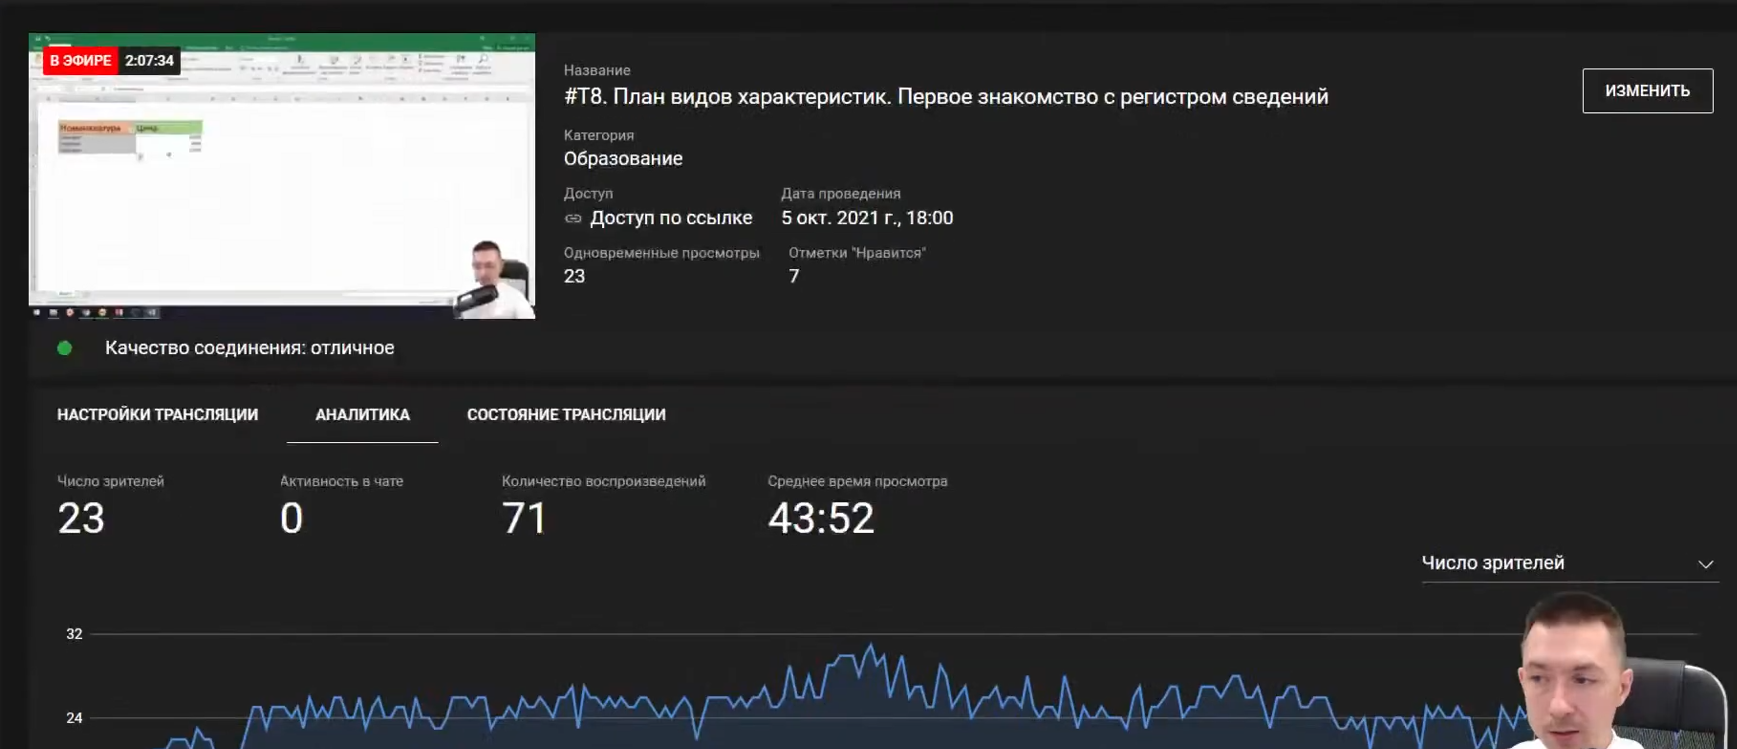Switch to the СОСТОЯНИЕ ТРАНСЛЯЦИИ tab
Image resolution: width=1737 pixels, height=749 pixels.
(x=566, y=414)
